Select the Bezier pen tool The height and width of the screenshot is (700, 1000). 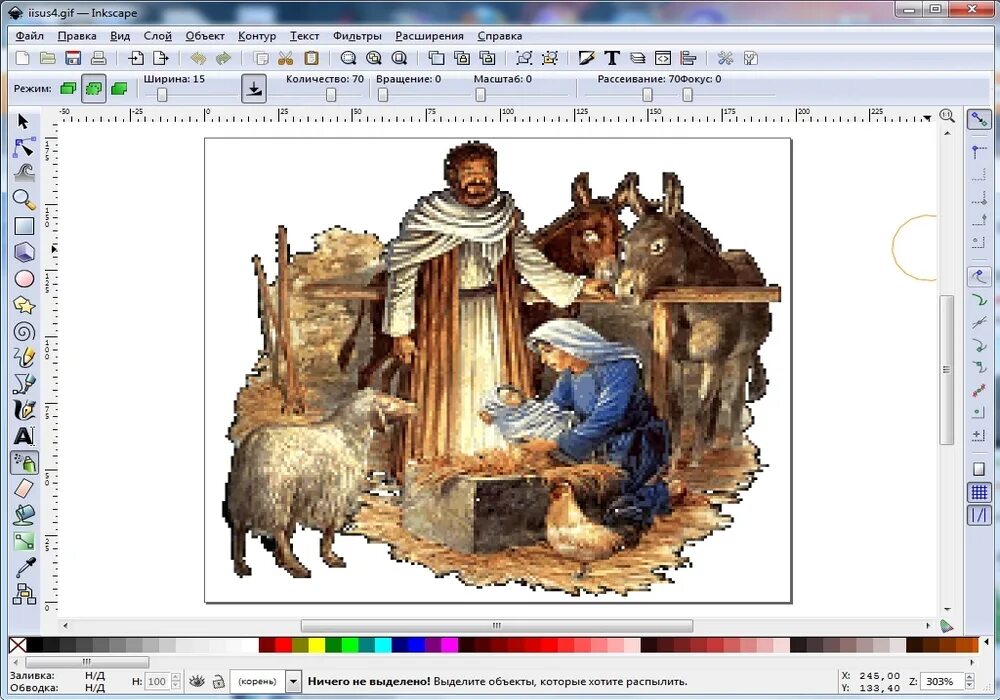(x=24, y=384)
